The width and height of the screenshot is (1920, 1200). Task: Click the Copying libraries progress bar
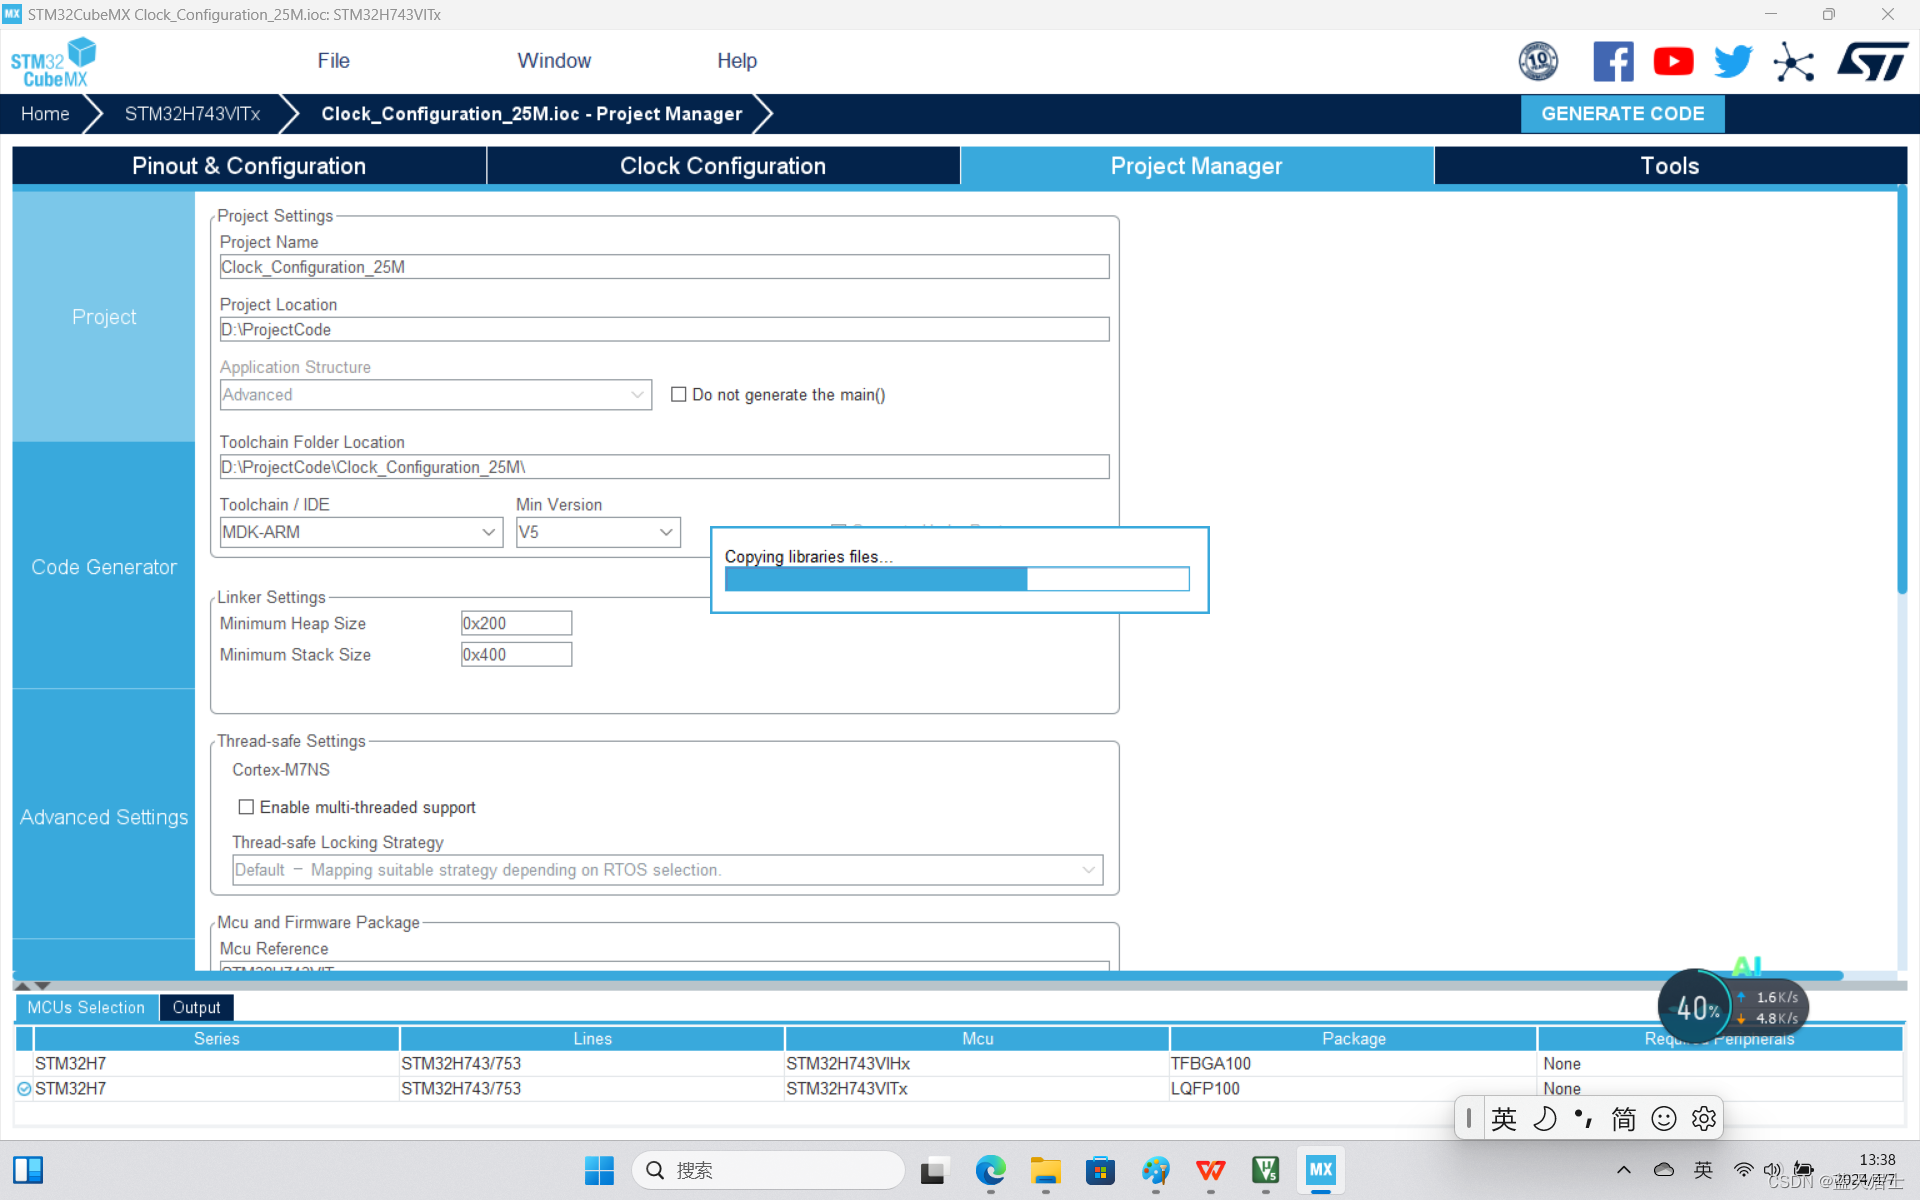956,579
